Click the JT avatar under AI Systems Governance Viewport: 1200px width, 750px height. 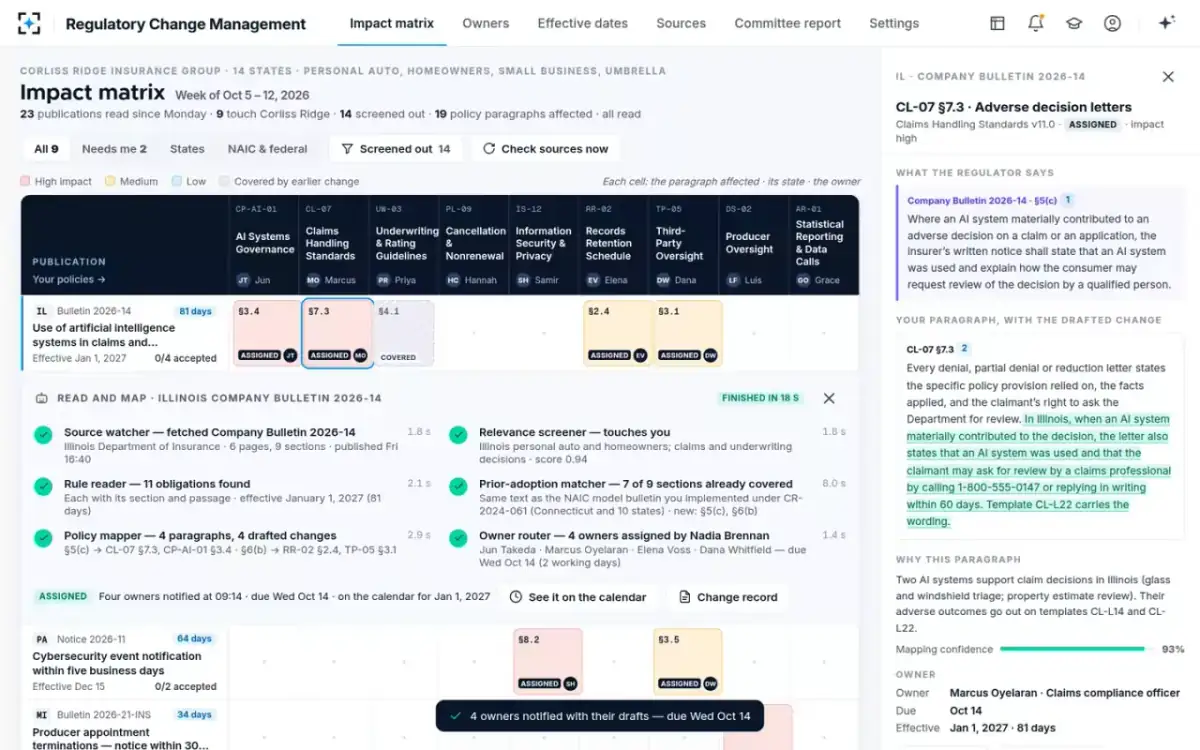243,280
